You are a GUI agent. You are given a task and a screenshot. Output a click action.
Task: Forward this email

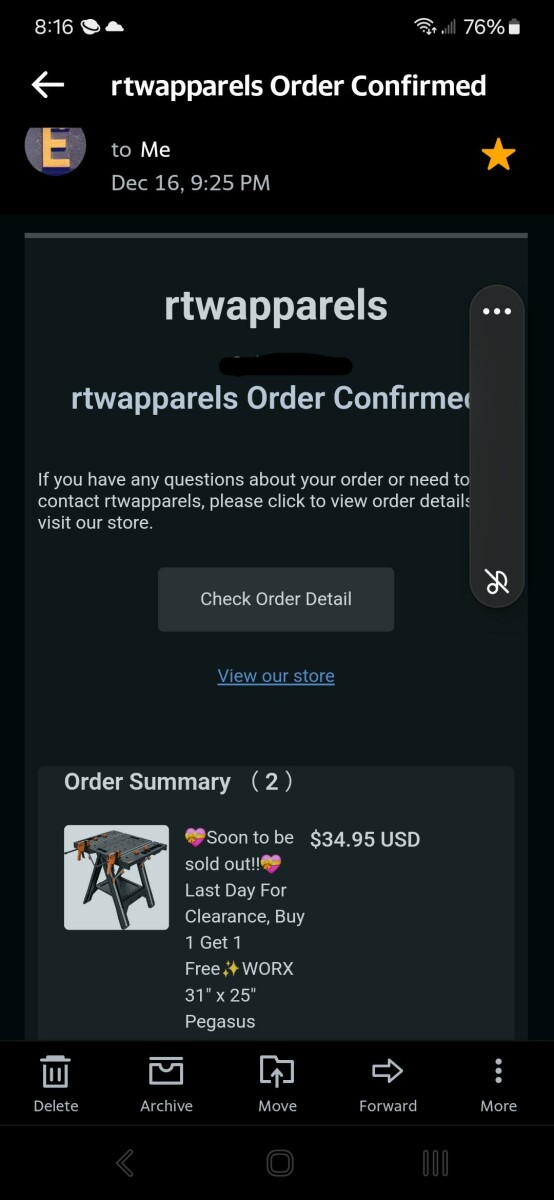[x=388, y=1084]
